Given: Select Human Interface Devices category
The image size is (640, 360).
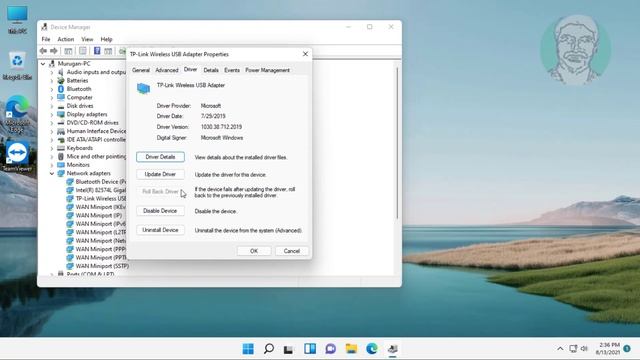Looking at the screenshot, I should (96, 131).
